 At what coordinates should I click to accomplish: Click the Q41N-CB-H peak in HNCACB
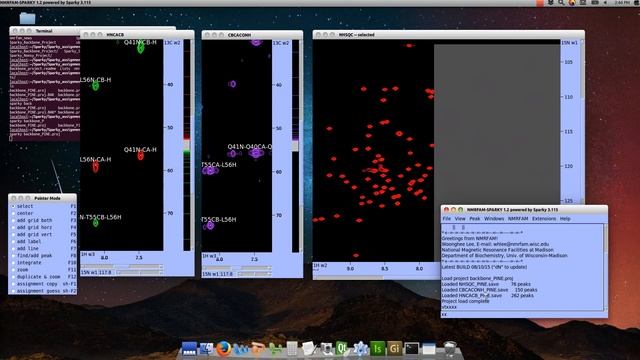(x=140, y=49)
